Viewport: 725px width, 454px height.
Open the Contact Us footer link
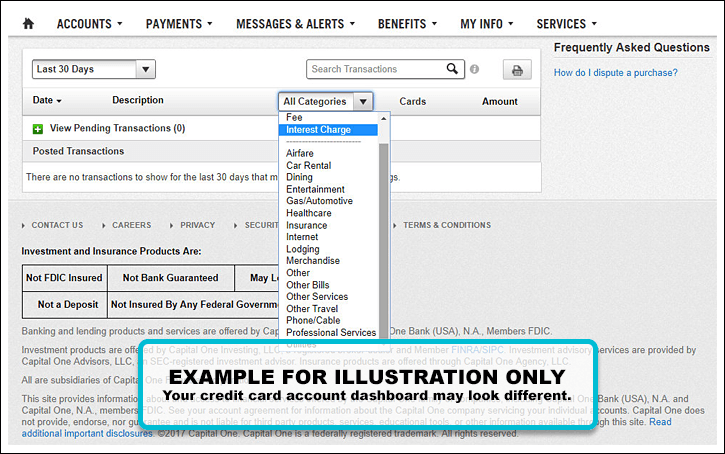(x=57, y=225)
